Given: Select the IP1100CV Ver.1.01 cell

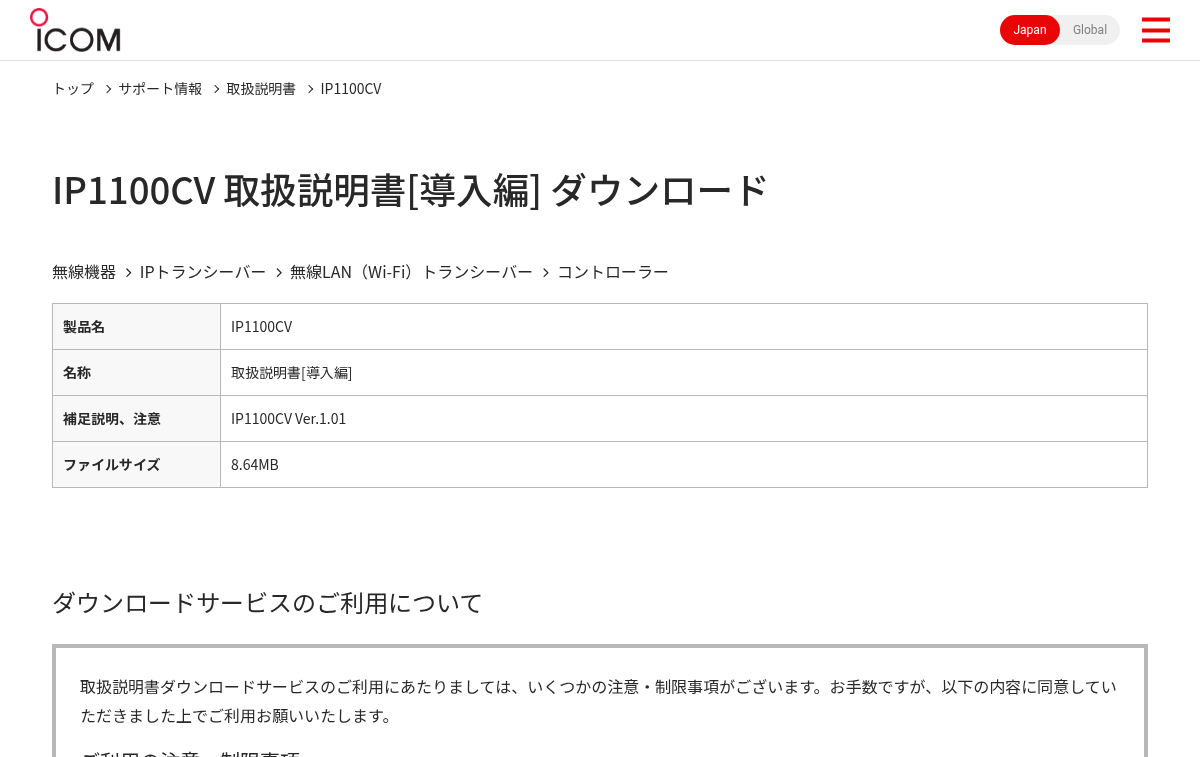Looking at the screenshot, I should [x=684, y=418].
